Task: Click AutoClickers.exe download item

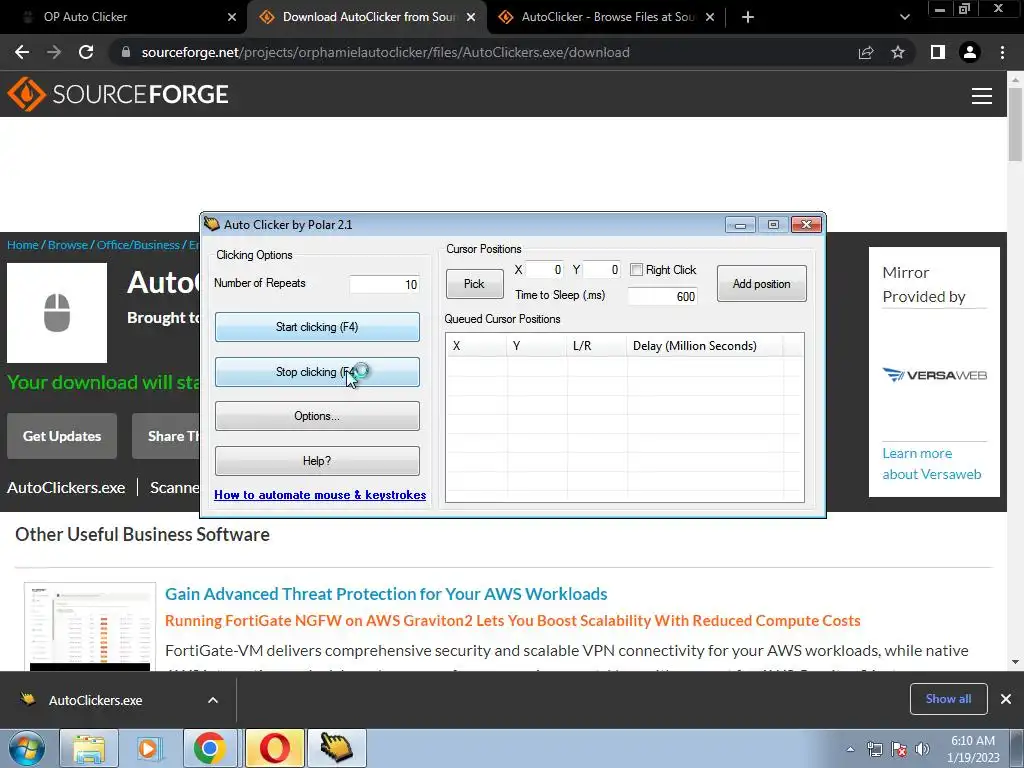Action: [x=95, y=700]
